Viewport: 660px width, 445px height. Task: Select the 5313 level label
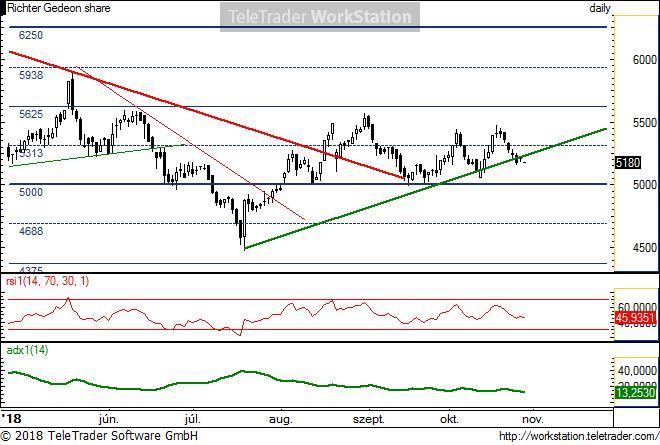click(31, 153)
